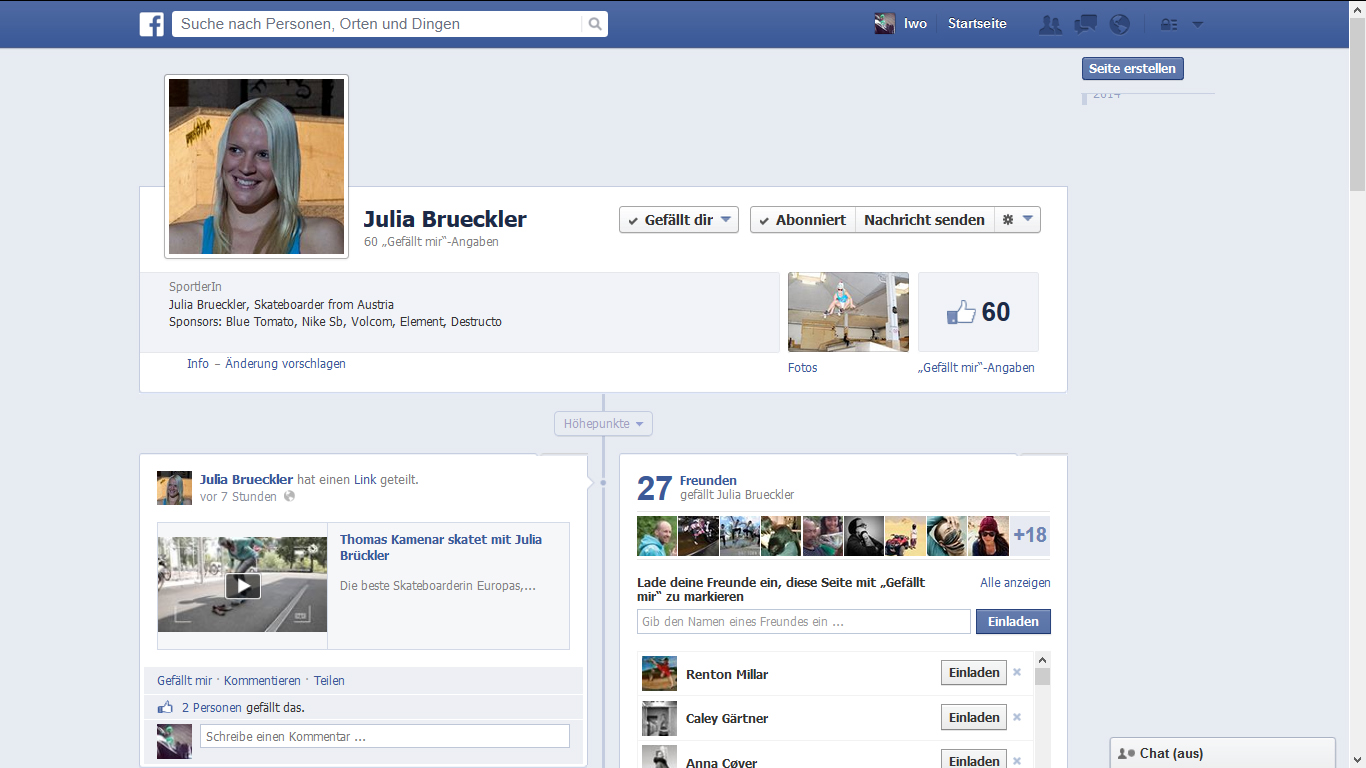Image resolution: width=1366 pixels, height=768 pixels.
Task: Open the notifications globe icon
Action: click(1120, 24)
